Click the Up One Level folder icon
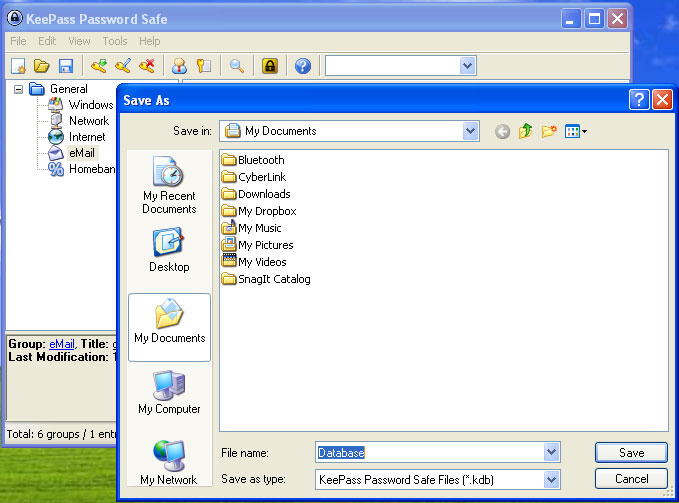679x503 pixels. 525,131
